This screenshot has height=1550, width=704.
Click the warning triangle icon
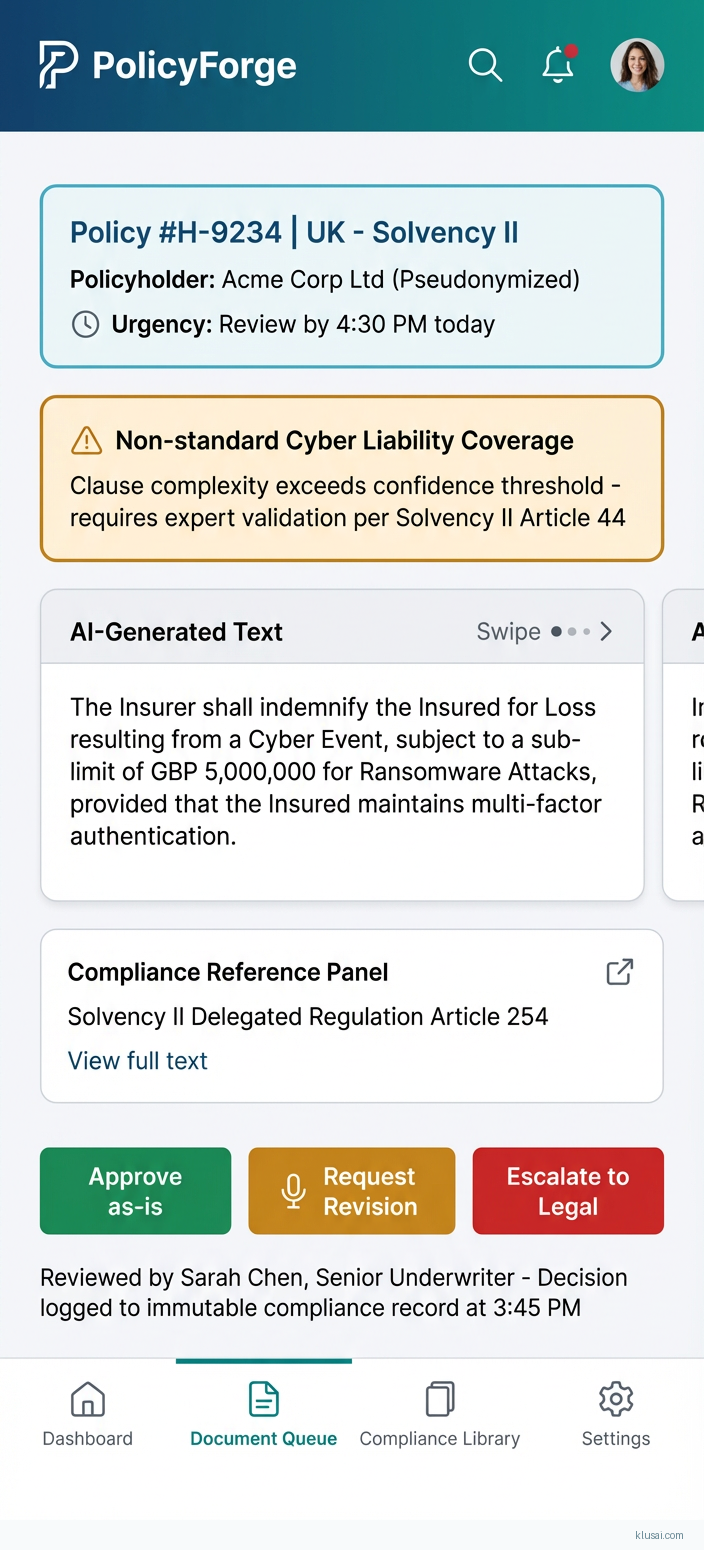pyautogui.click(x=87, y=440)
